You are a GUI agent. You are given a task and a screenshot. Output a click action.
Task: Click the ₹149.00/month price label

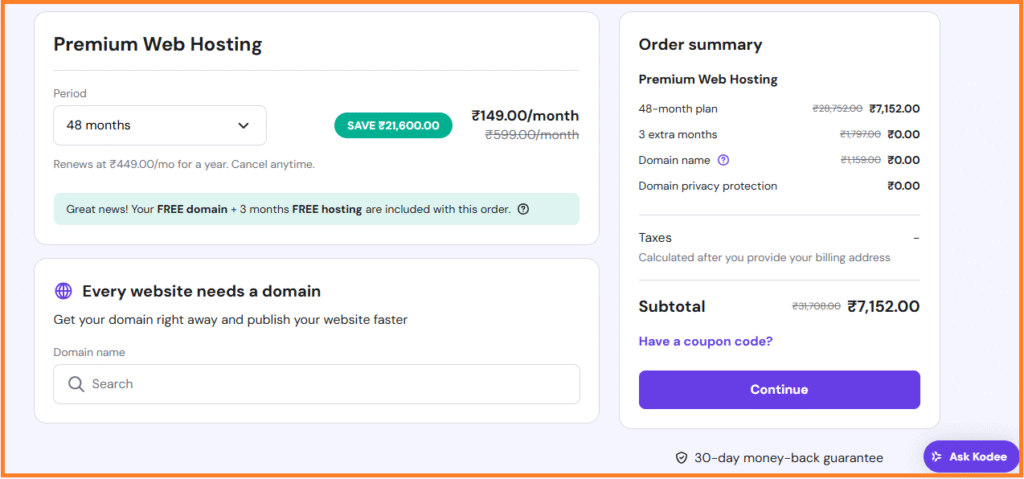tap(525, 115)
